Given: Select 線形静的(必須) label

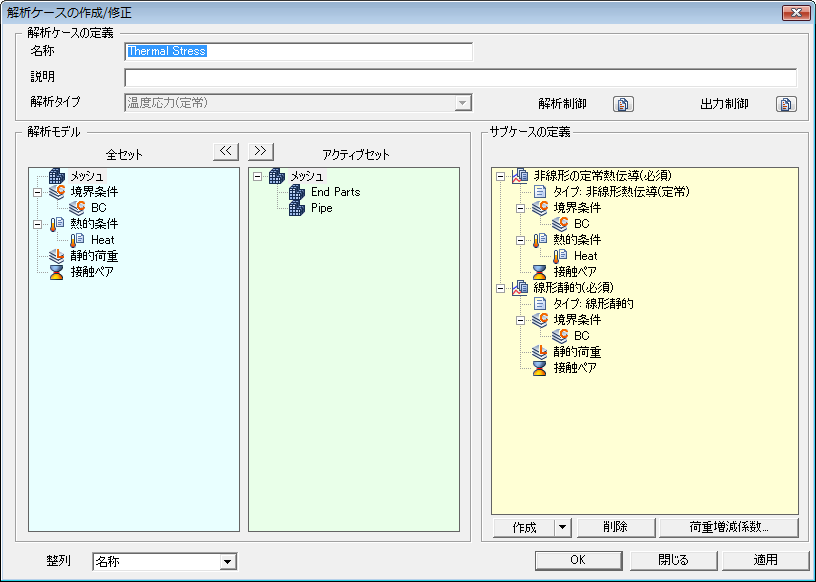Looking at the screenshot, I should click(x=573, y=287).
